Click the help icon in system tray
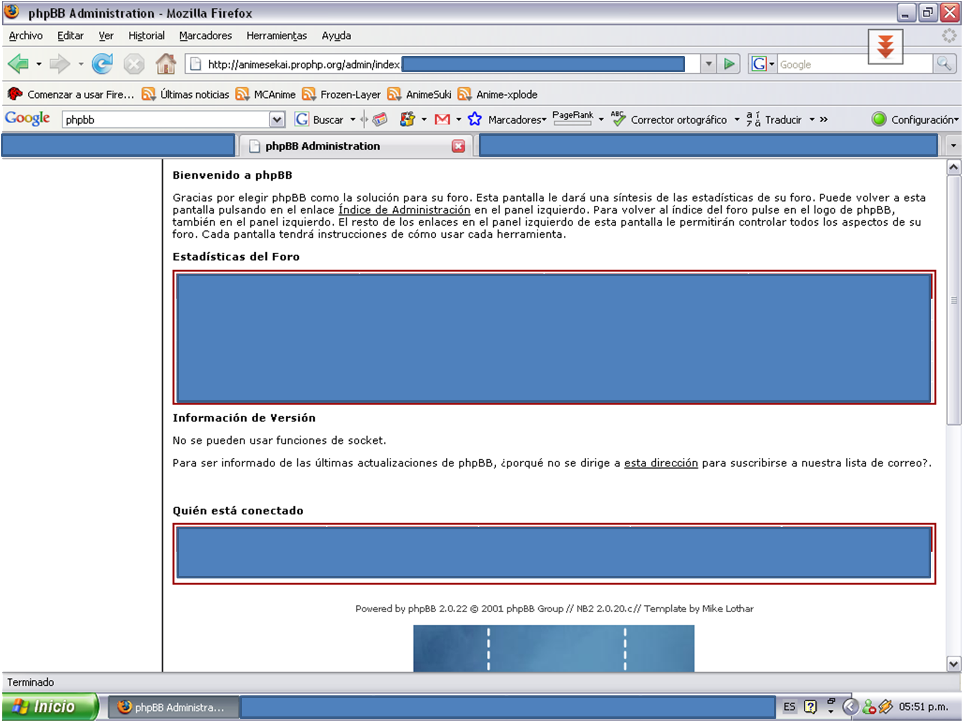The height and width of the screenshot is (721, 962). click(x=810, y=707)
